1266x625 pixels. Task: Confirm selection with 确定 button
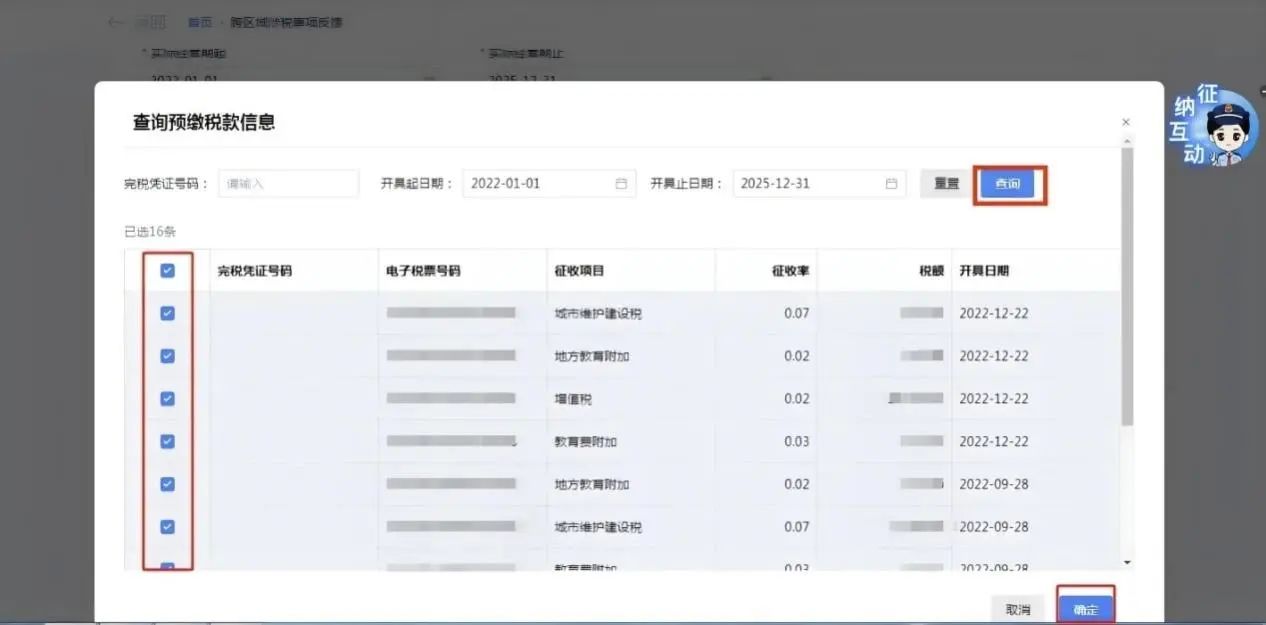click(1085, 609)
